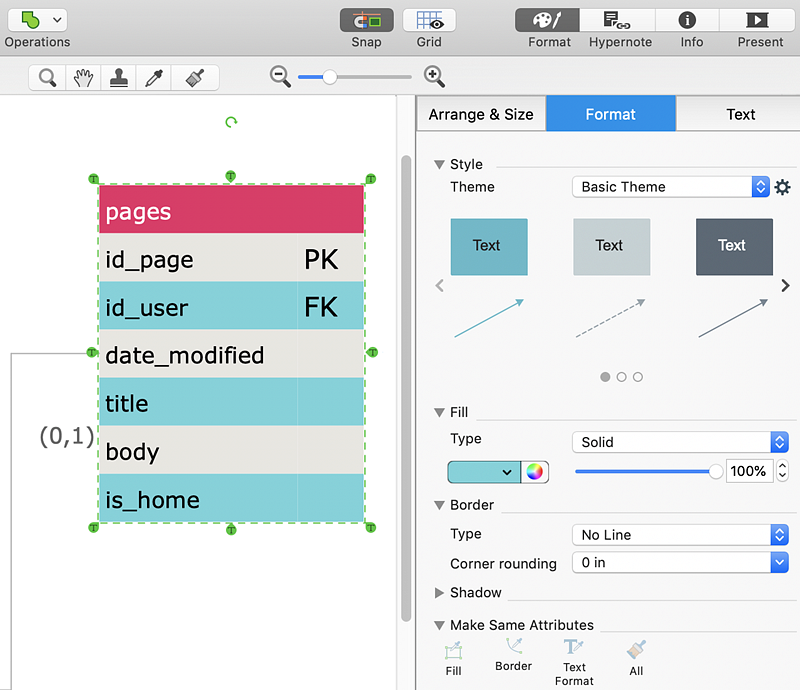Select the first style page dot
This screenshot has height=690, width=800.
pos(605,377)
